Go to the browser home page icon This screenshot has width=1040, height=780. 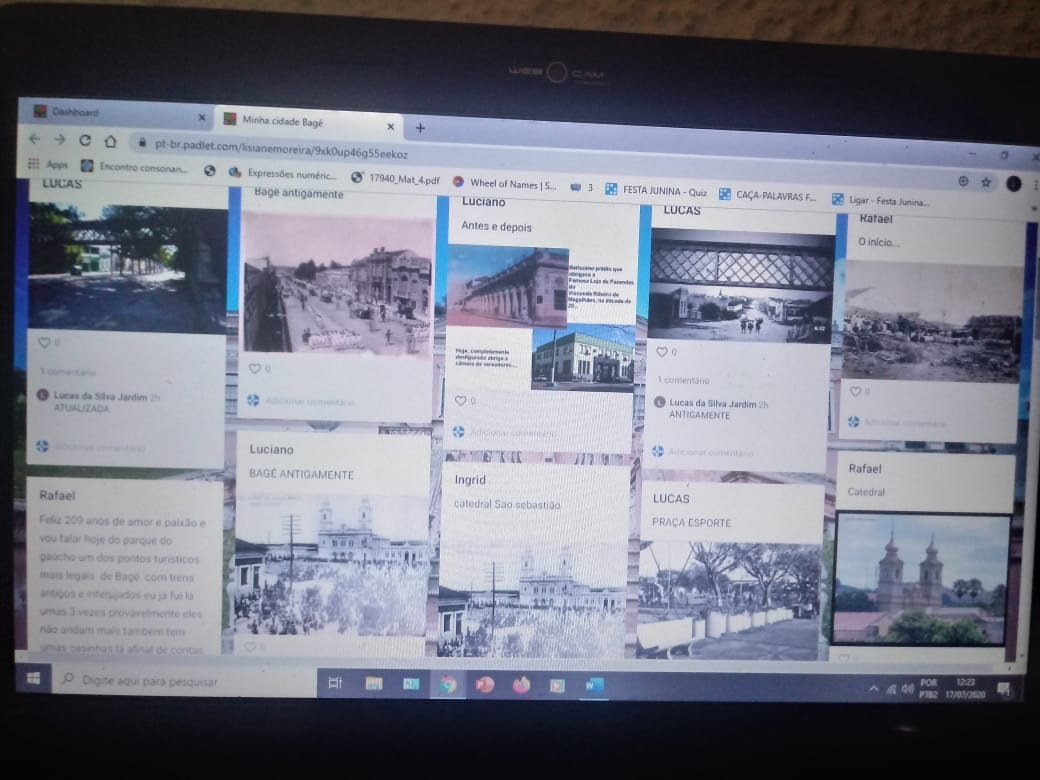pyautogui.click(x=111, y=141)
